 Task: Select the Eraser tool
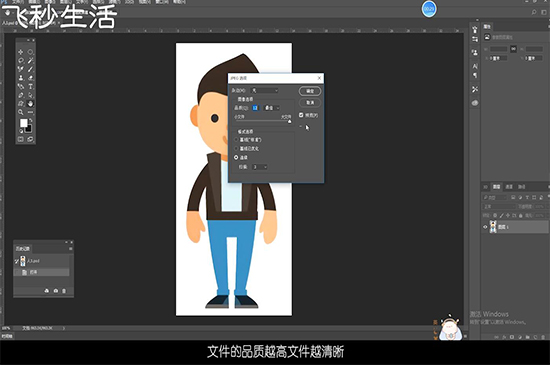tap(31, 78)
